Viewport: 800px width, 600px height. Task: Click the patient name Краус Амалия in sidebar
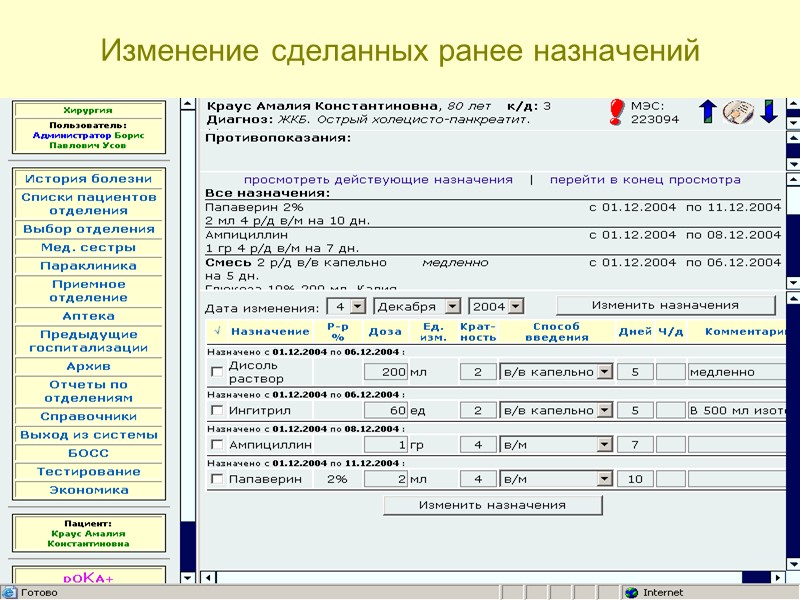[88, 538]
